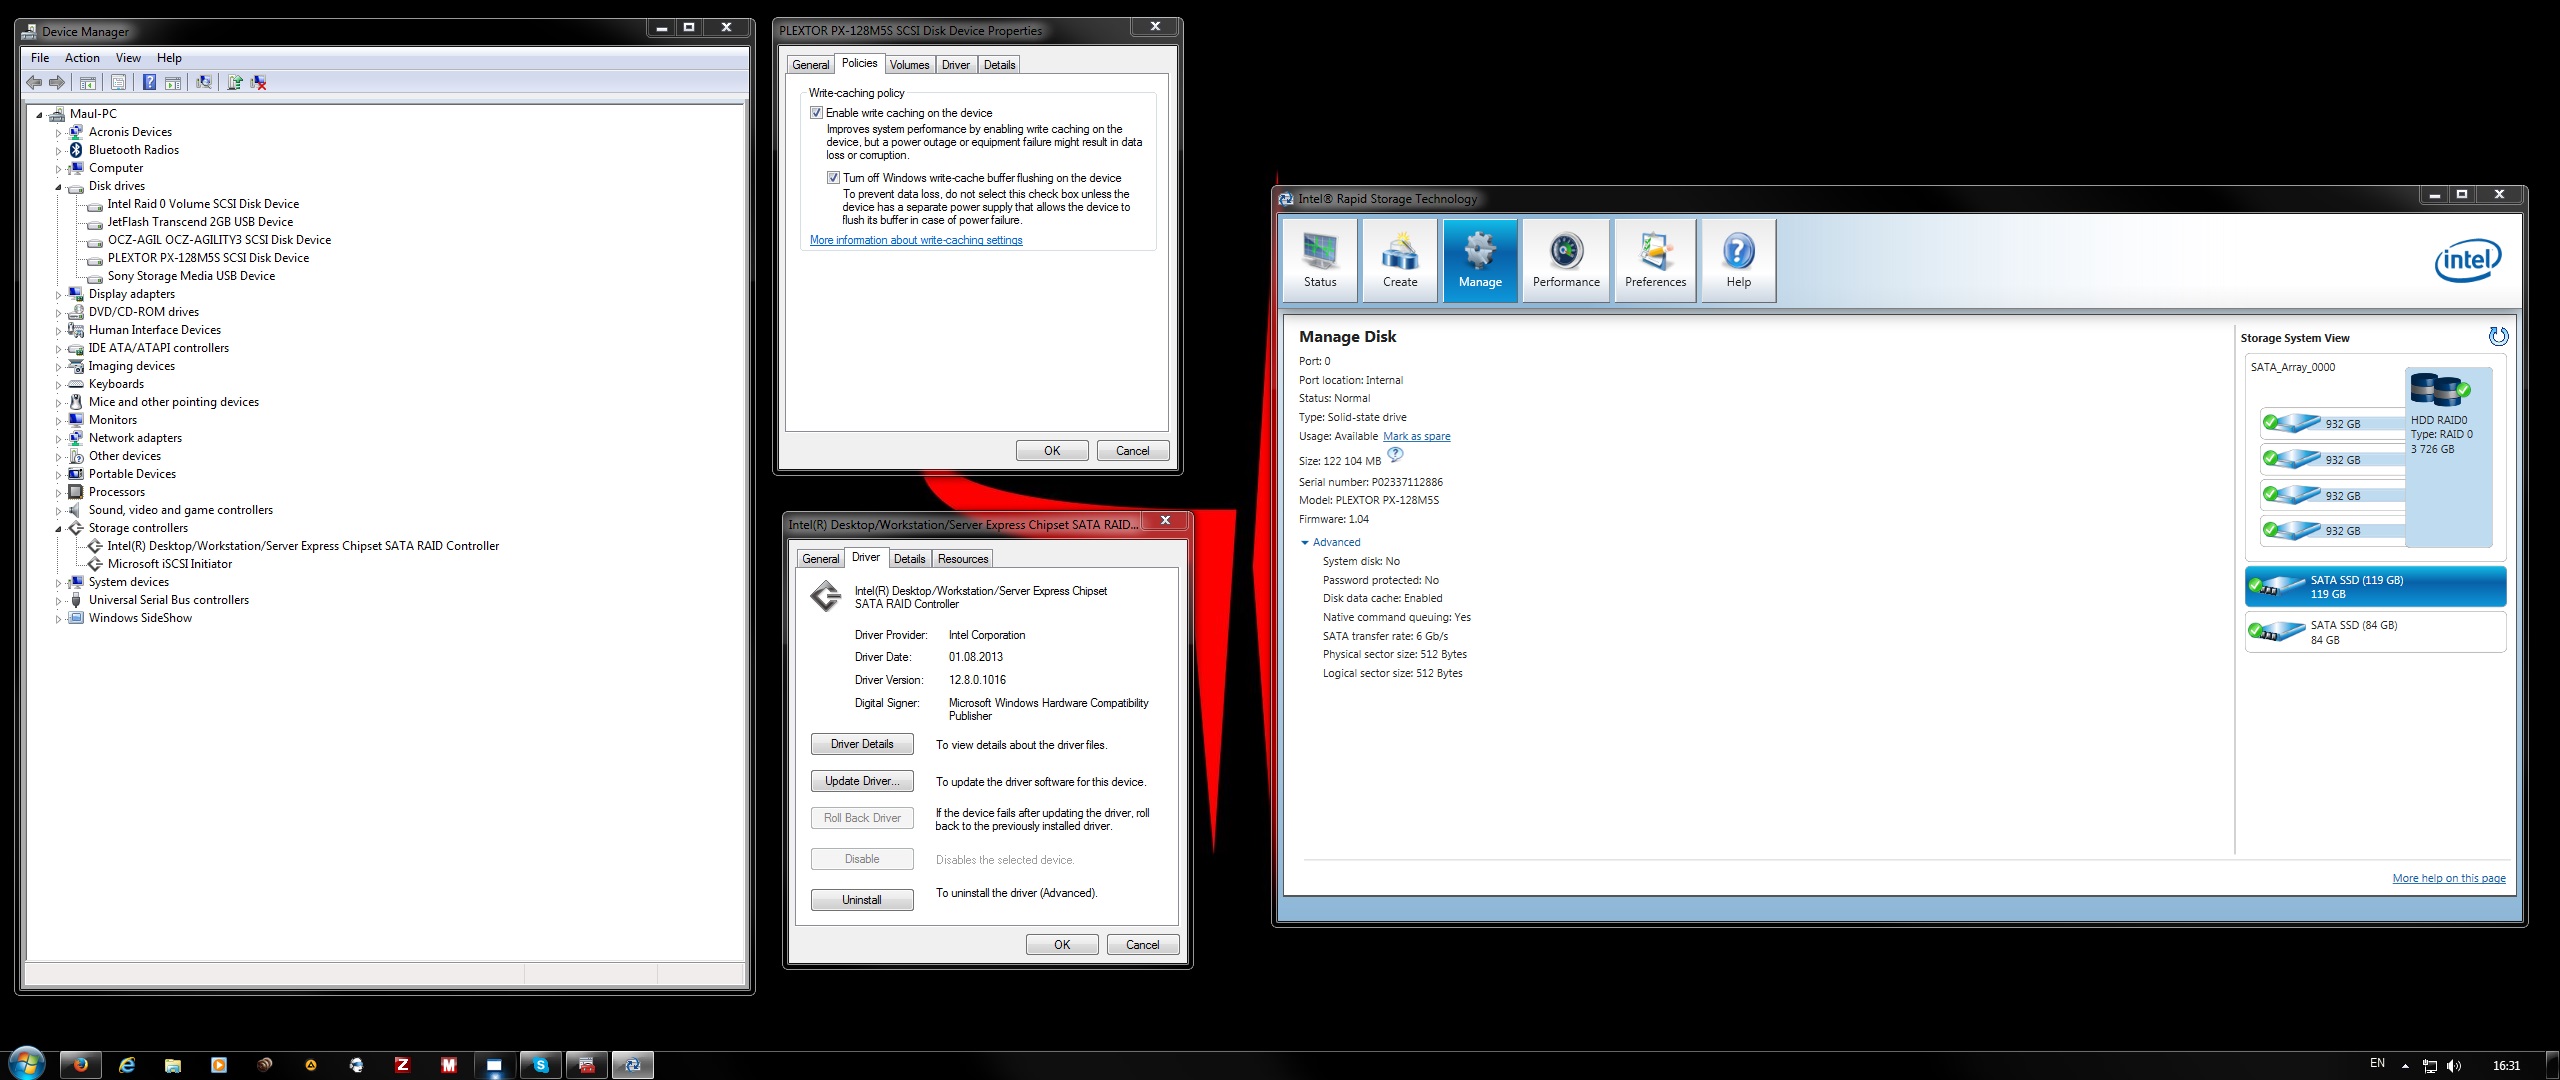The height and width of the screenshot is (1080, 2560).
Task: Collapse the Disk drives tree node
Action: point(58,187)
